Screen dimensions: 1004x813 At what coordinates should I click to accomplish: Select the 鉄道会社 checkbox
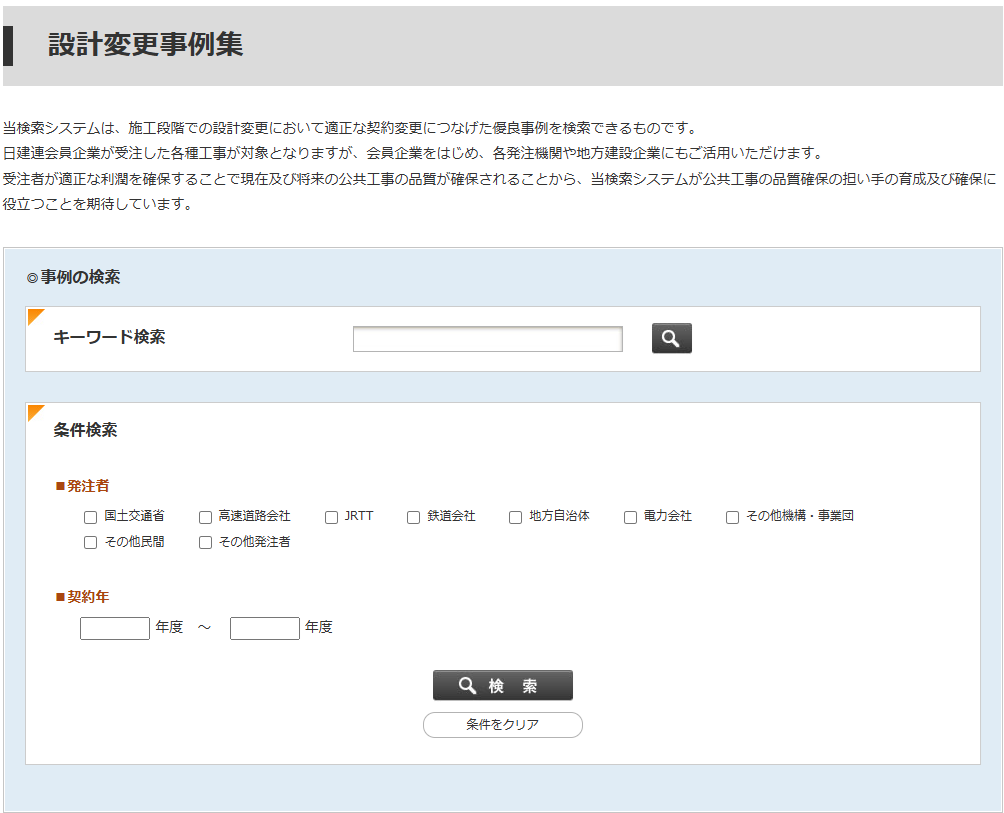413,517
